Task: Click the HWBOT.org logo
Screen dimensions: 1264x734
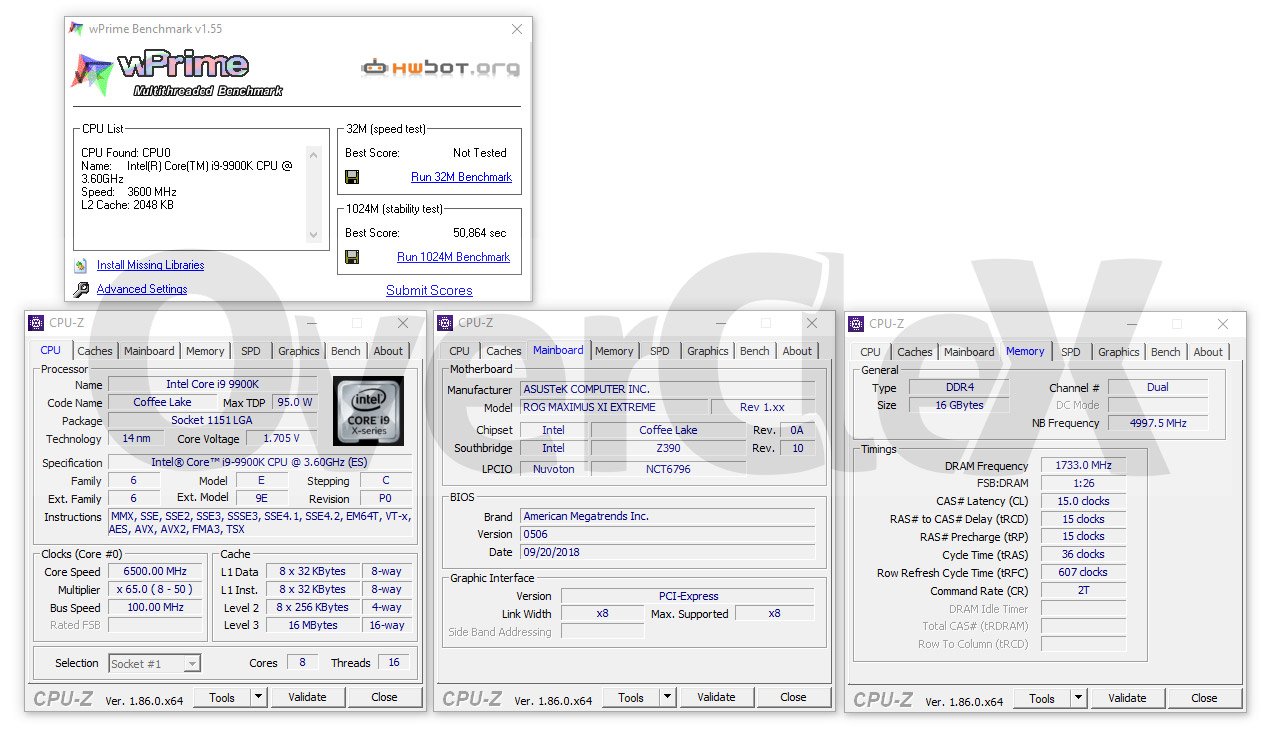Action: coord(441,68)
